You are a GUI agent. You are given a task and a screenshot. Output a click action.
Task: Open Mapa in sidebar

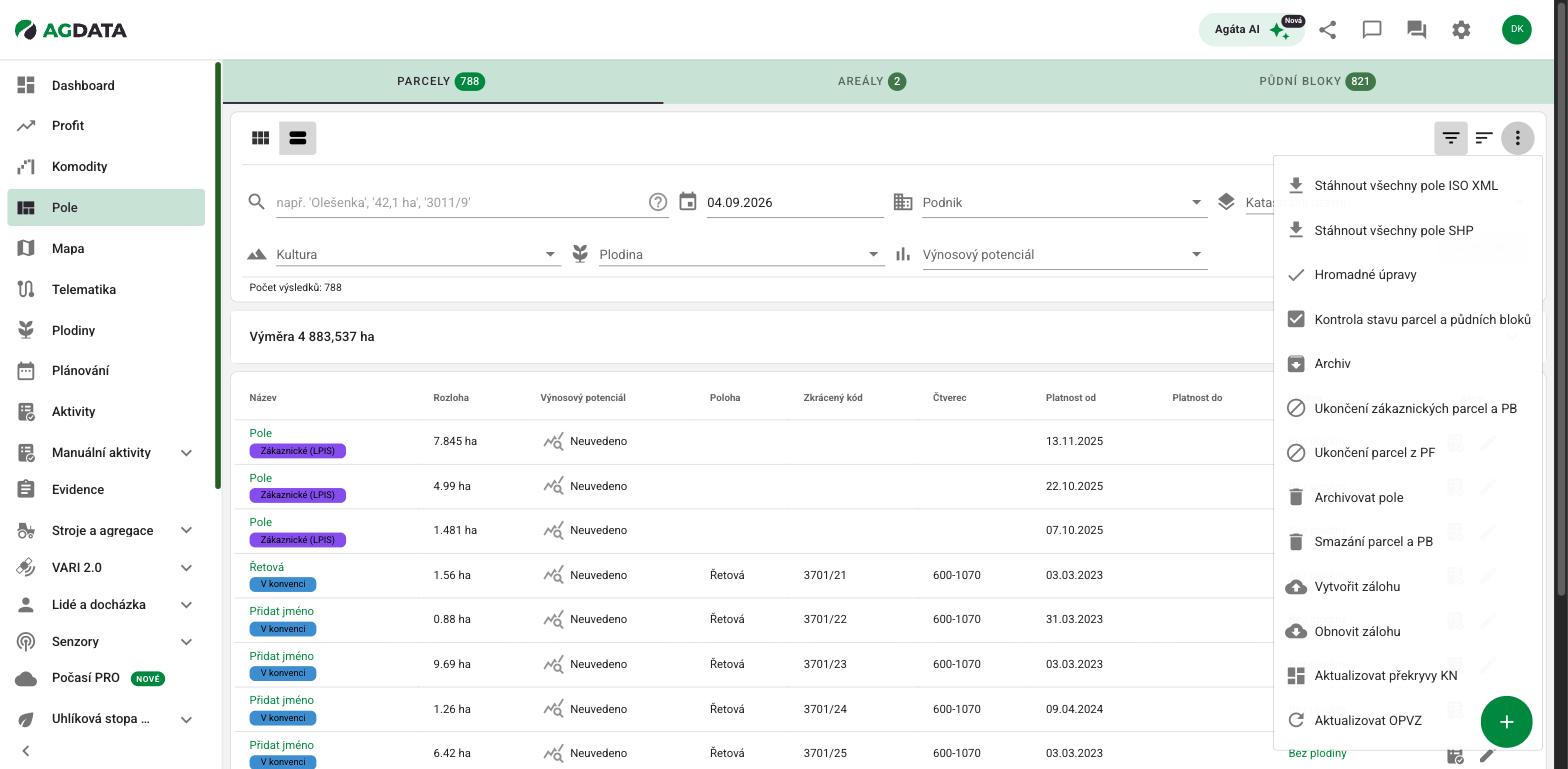pyautogui.click(x=106, y=249)
